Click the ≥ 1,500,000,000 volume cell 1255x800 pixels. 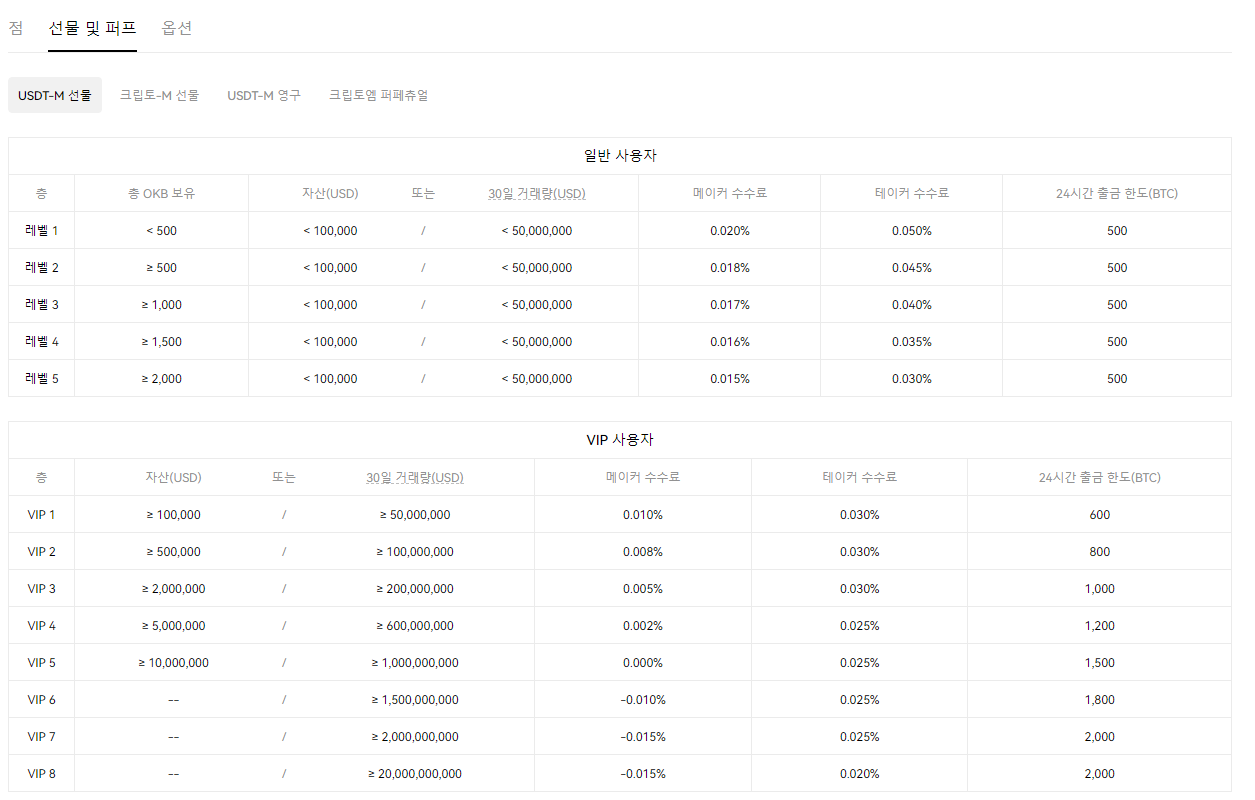point(415,700)
